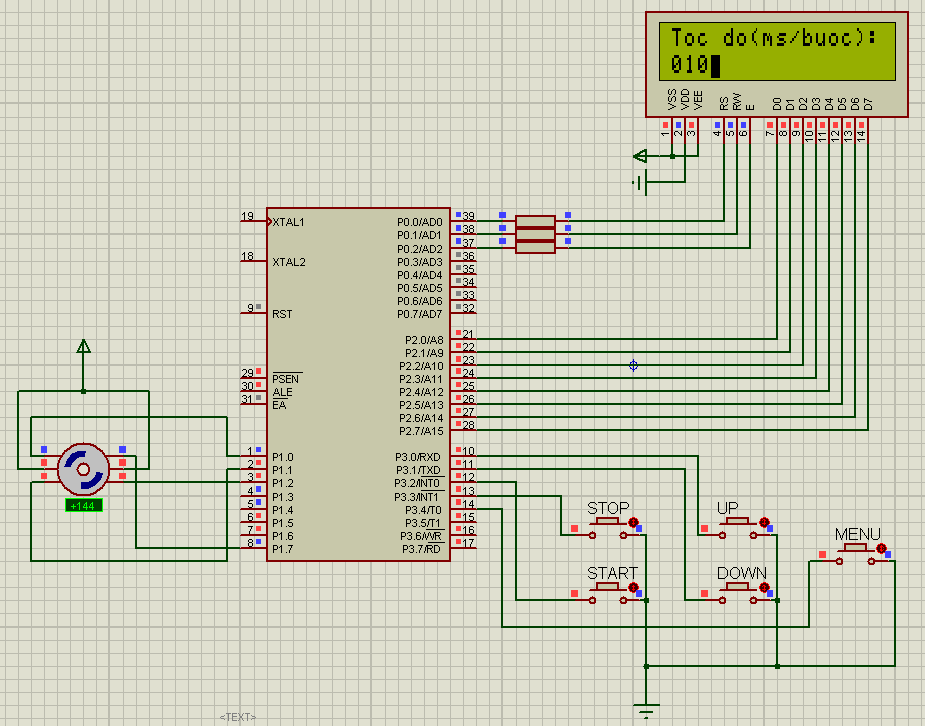The image size is (925, 726).
Task: Select the ground symbol below buttons
Action: pos(647,709)
